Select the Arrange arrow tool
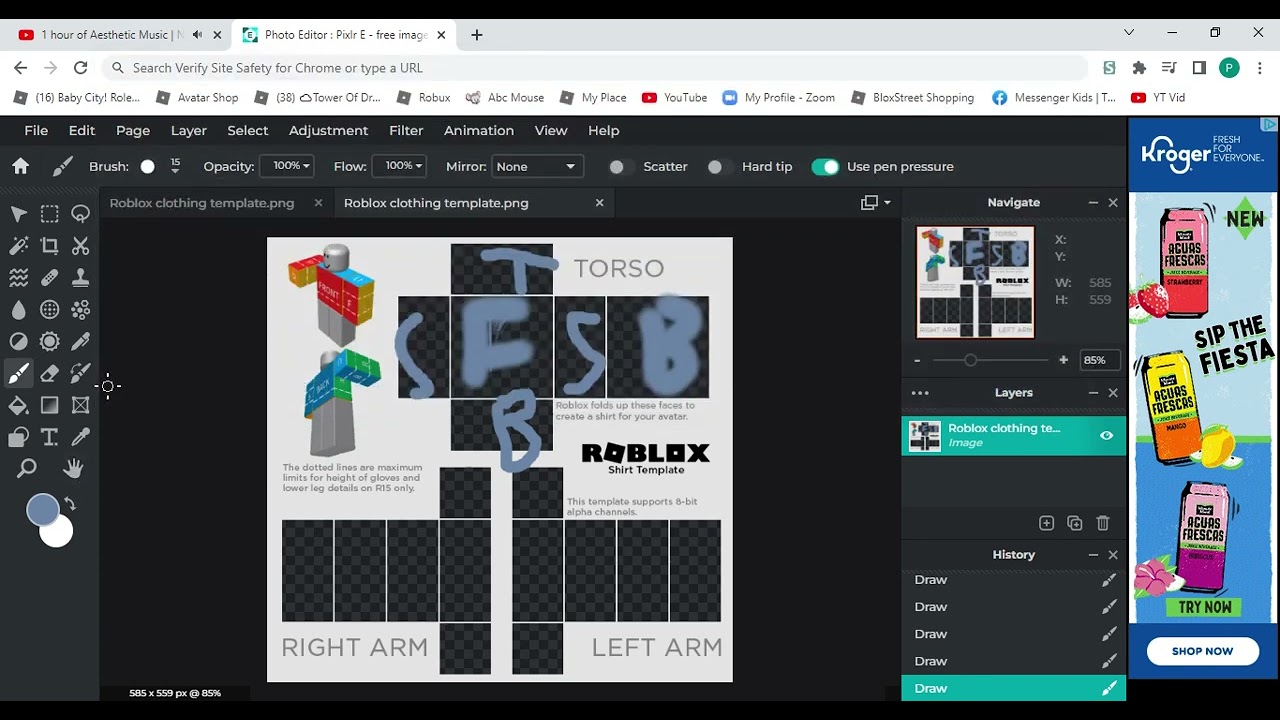The width and height of the screenshot is (1280, 720). click(x=18, y=214)
